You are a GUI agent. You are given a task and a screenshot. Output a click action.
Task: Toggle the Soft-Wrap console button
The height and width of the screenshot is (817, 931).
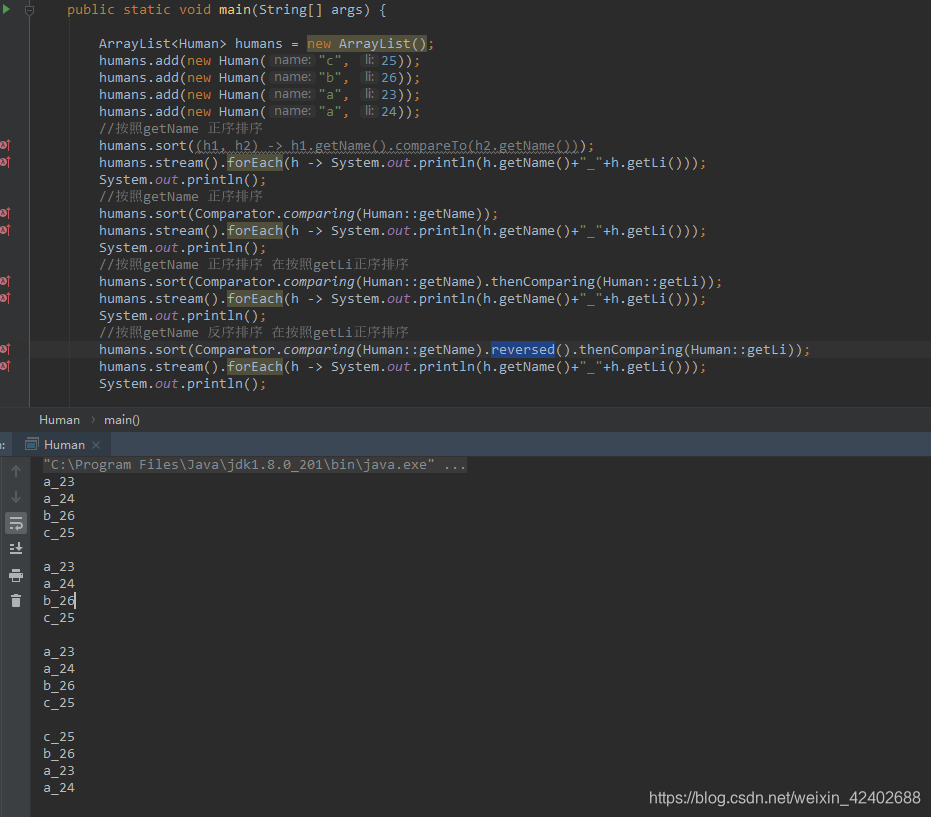click(16, 523)
